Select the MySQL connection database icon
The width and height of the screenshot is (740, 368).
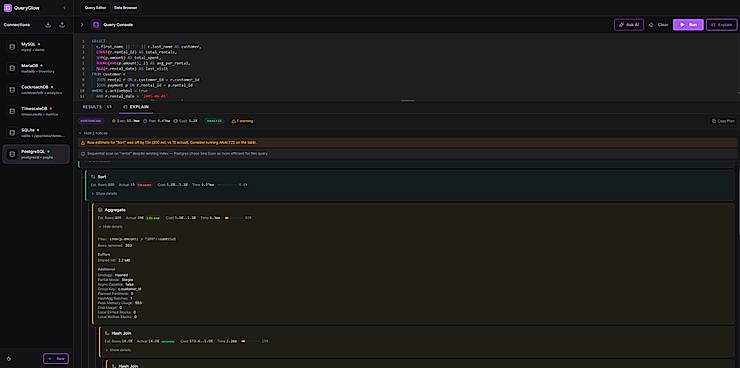[12, 46]
